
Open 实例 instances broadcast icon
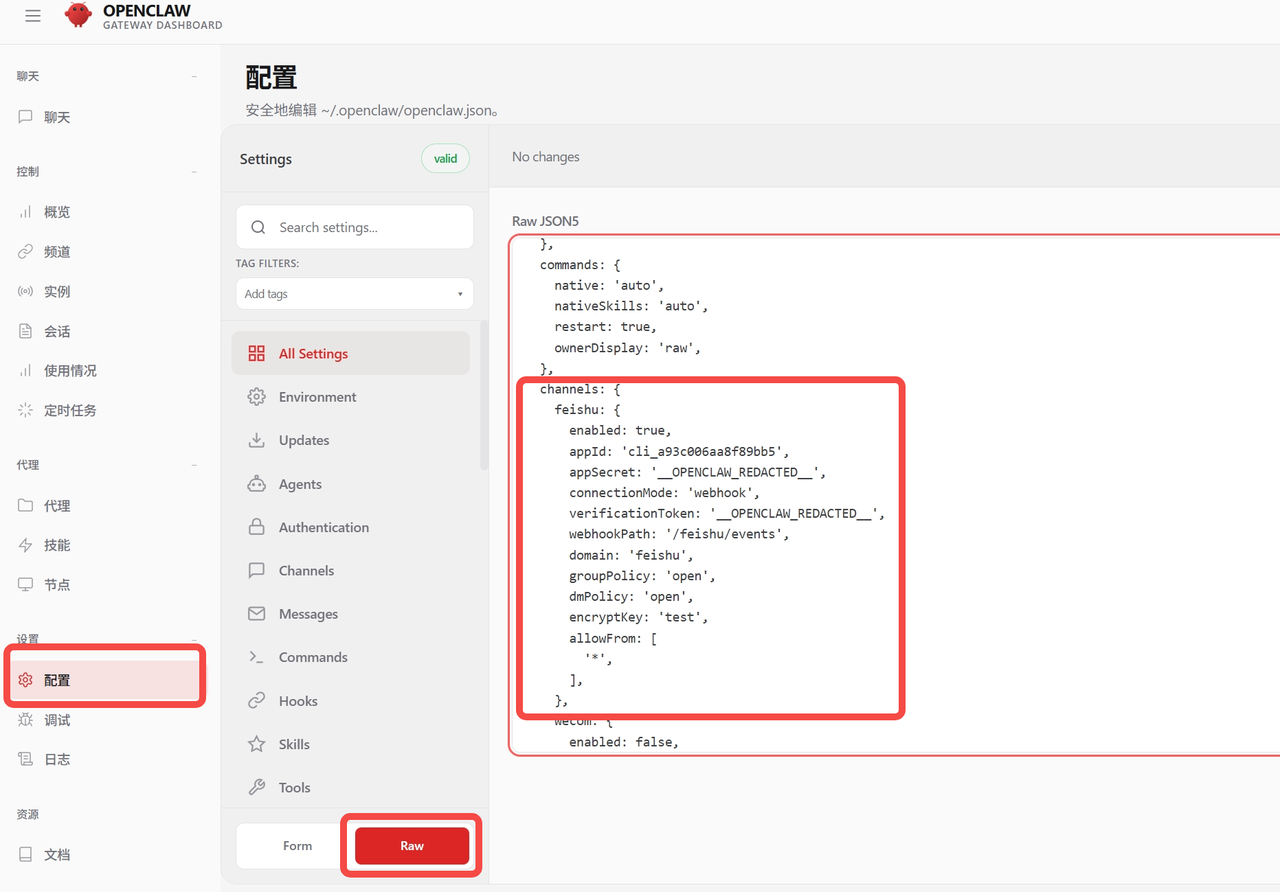[x=26, y=292]
